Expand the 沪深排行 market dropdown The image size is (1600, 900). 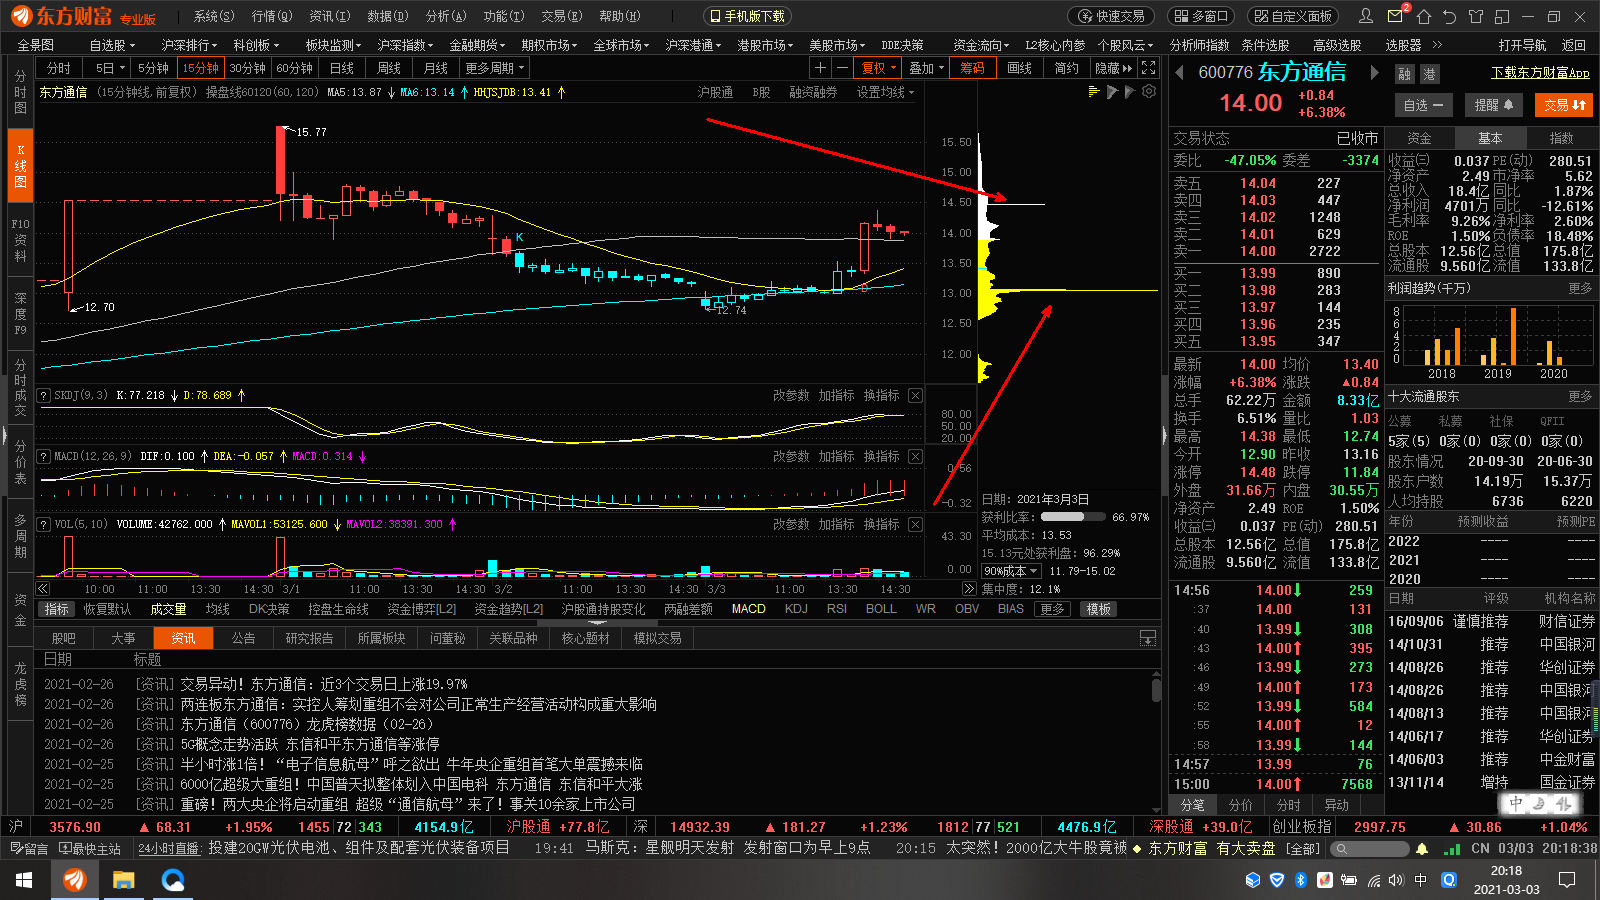(x=192, y=45)
